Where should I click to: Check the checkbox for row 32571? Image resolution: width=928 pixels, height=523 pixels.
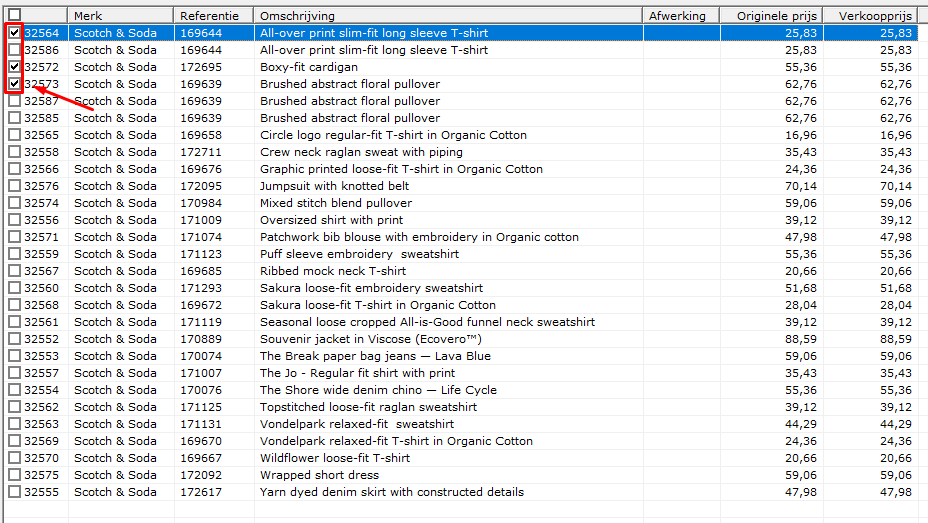[x=15, y=237]
